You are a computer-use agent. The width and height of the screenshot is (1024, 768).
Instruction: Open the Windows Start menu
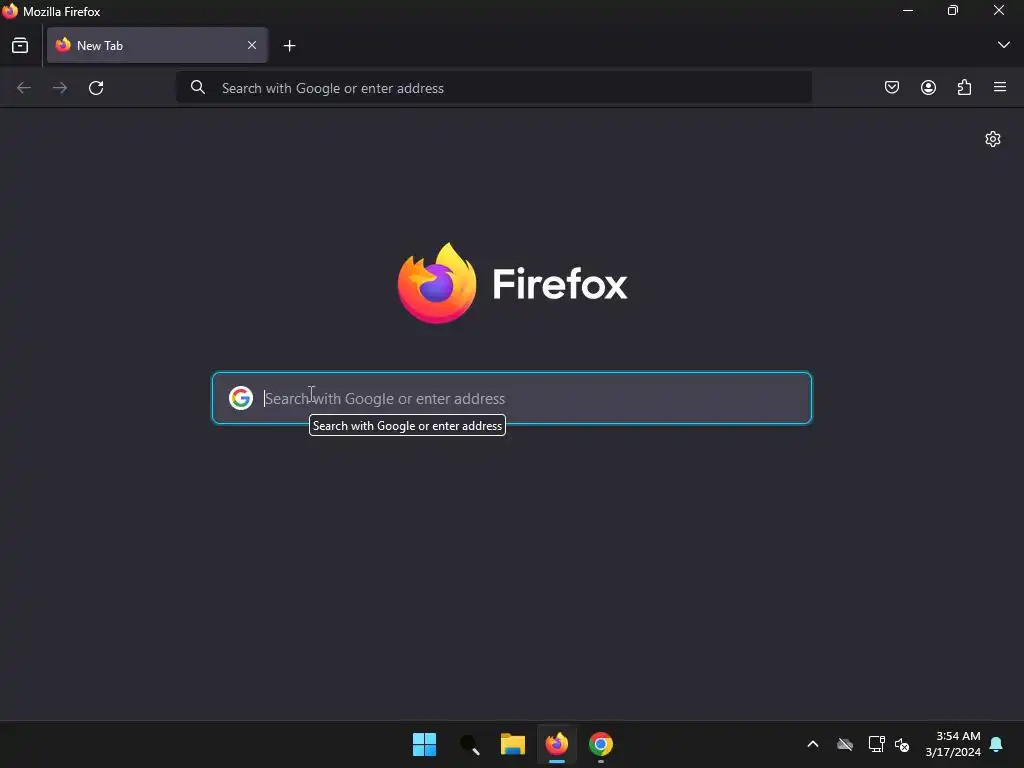click(424, 744)
